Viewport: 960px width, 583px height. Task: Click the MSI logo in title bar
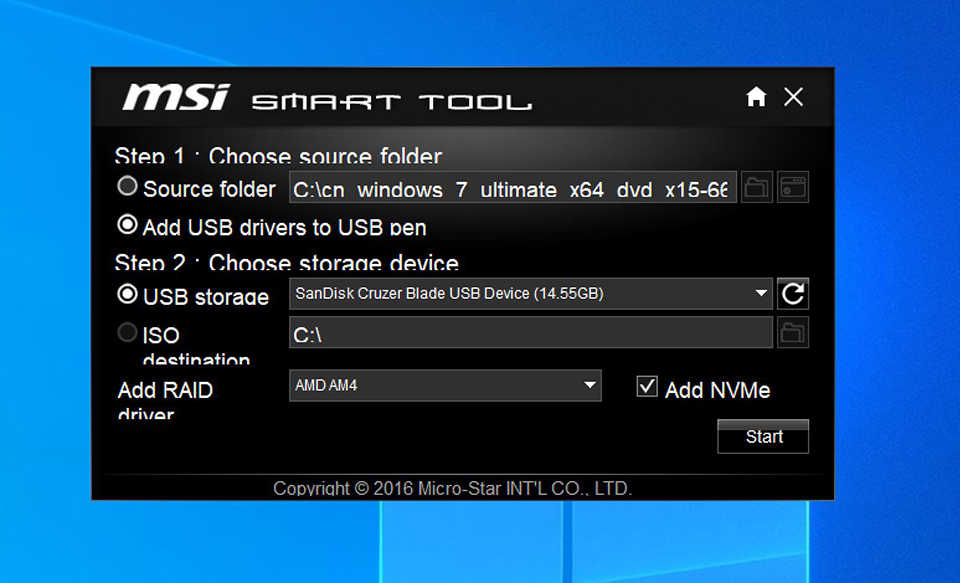click(x=176, y=97)
